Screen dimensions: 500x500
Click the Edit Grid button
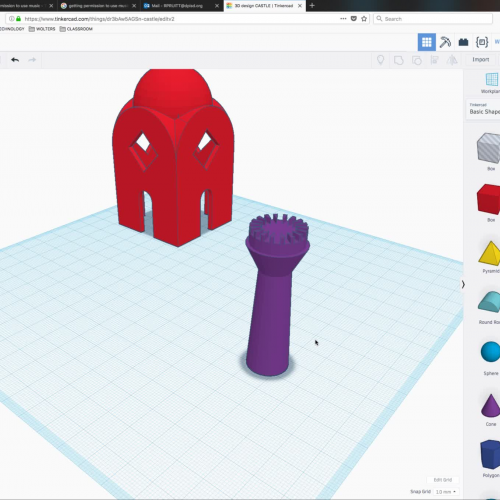tap(443, 480)
